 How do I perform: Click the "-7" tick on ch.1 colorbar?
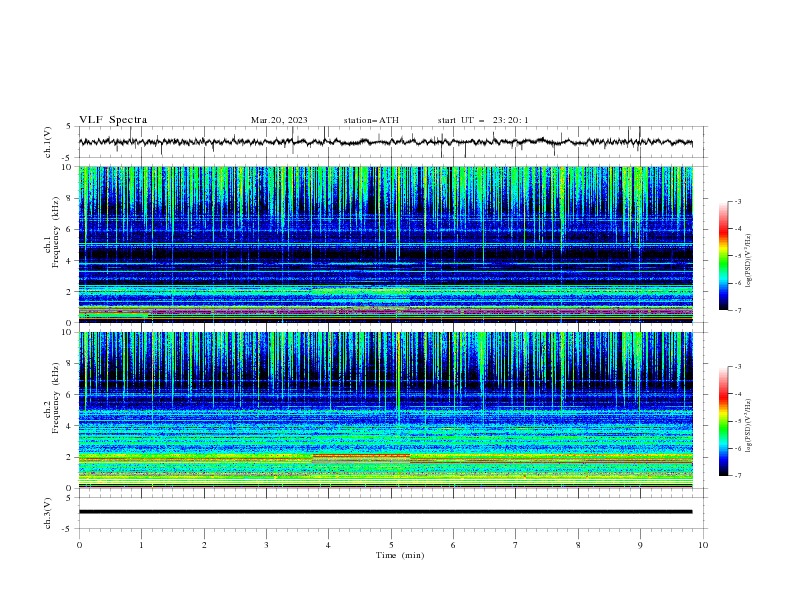tap(737, 310)
